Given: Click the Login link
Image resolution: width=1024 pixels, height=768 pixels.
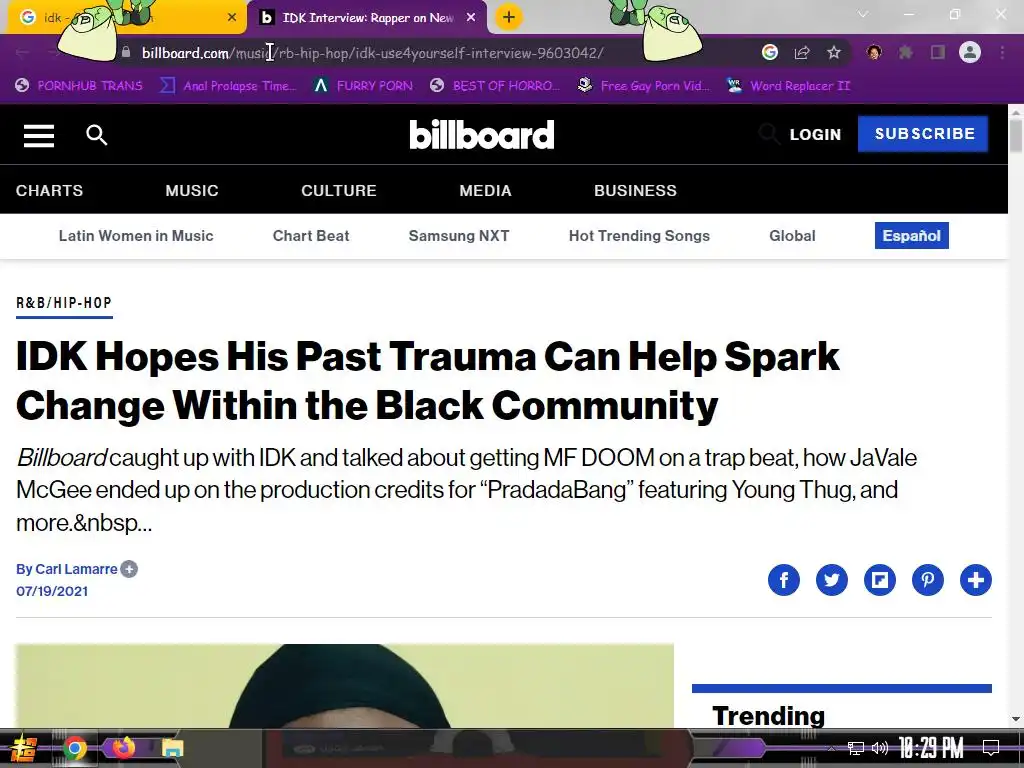Looking at the screenshot, I should click(x=815, y=135).
